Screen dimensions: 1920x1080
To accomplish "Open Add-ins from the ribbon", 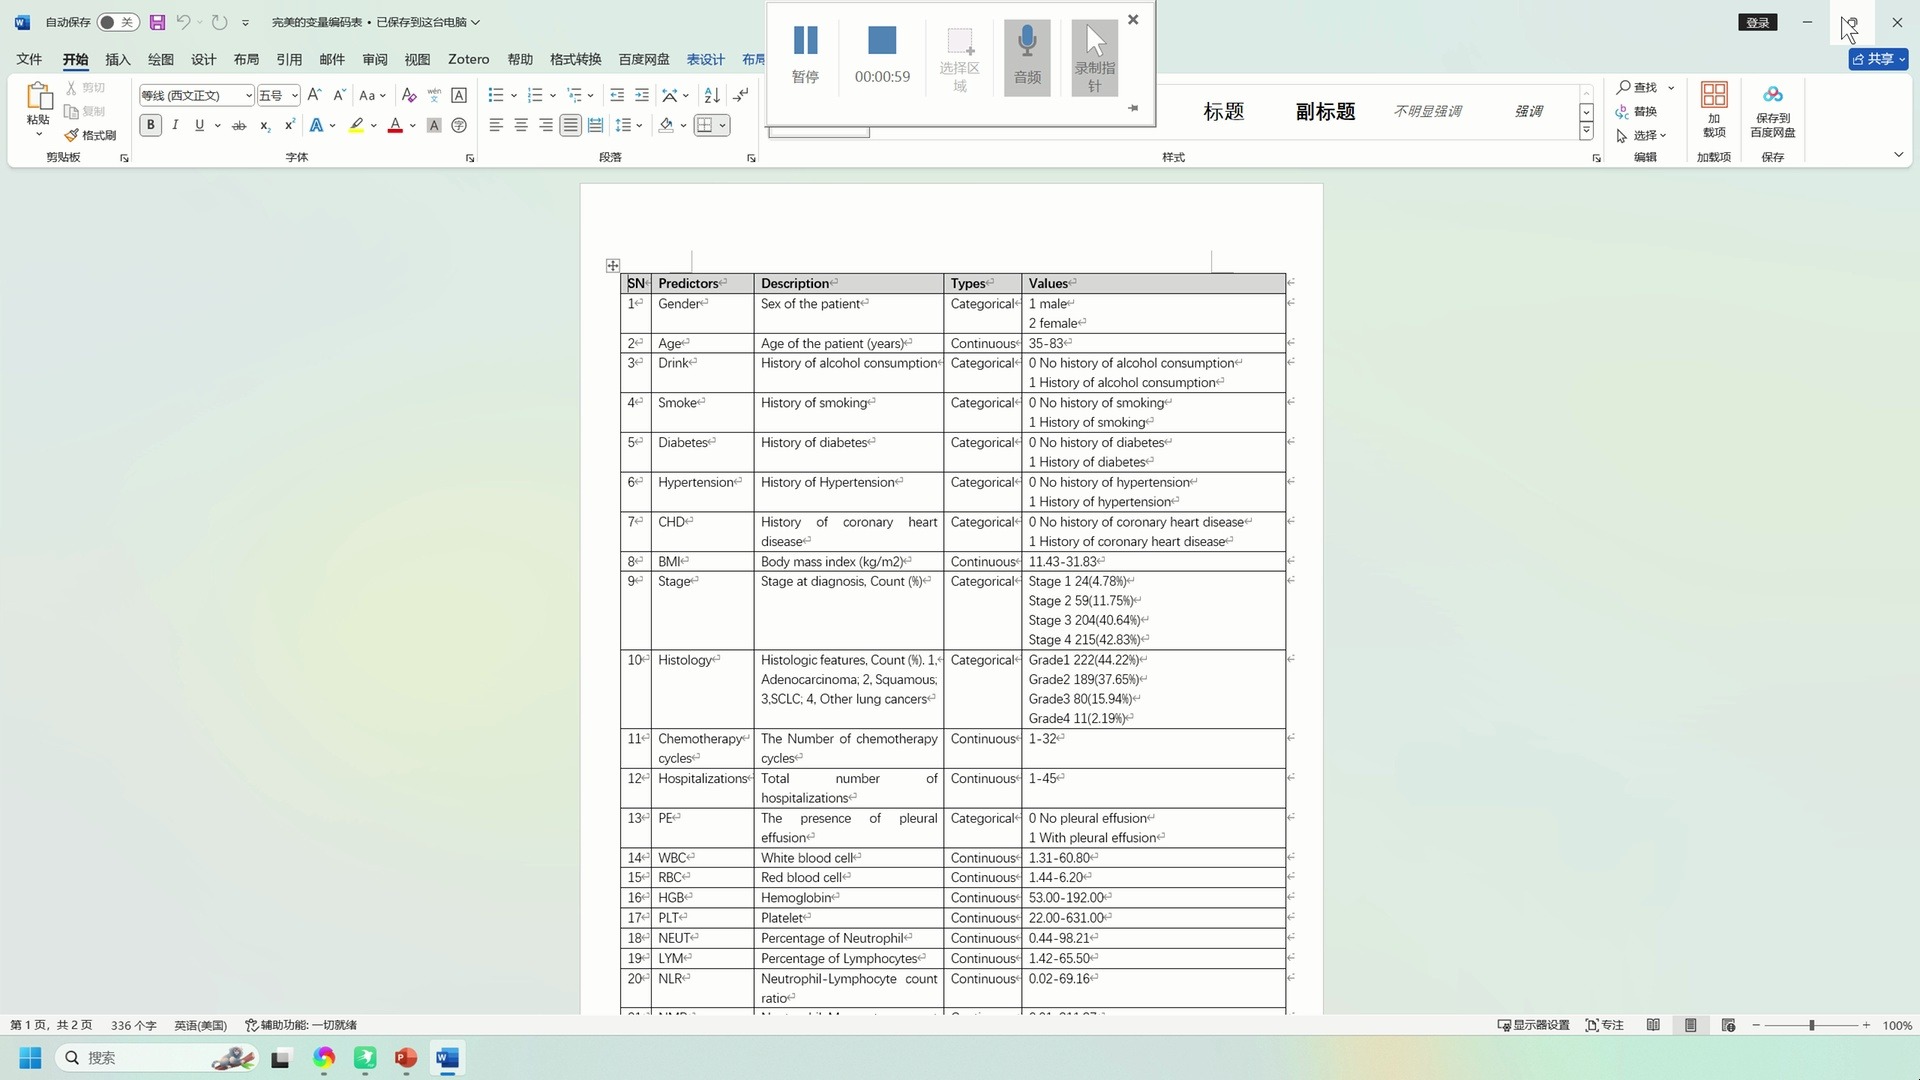I will 1714,110.
